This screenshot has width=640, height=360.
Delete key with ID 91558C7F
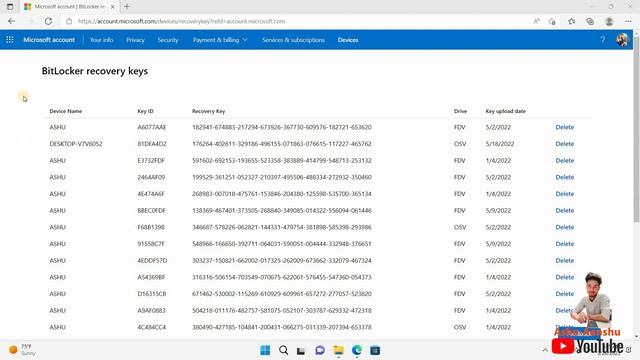click(x=564, y=244)
